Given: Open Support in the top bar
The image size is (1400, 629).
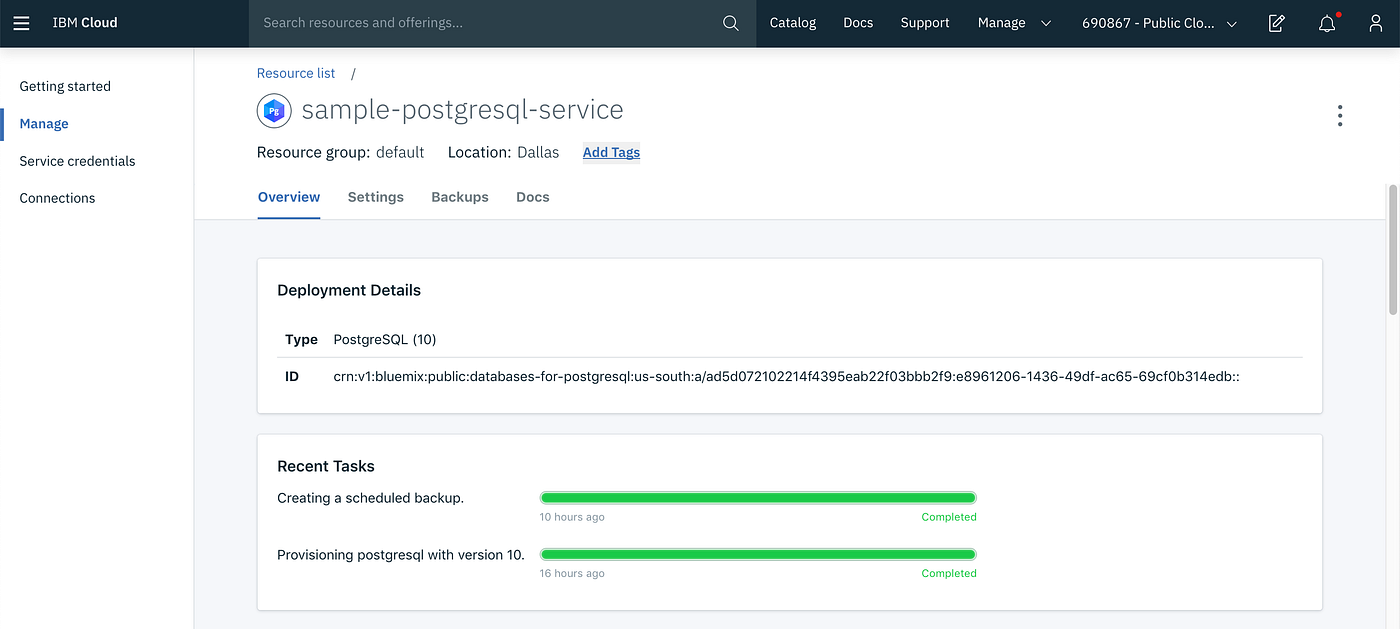Looking at the screenshot, I should (x=925, y=23).
